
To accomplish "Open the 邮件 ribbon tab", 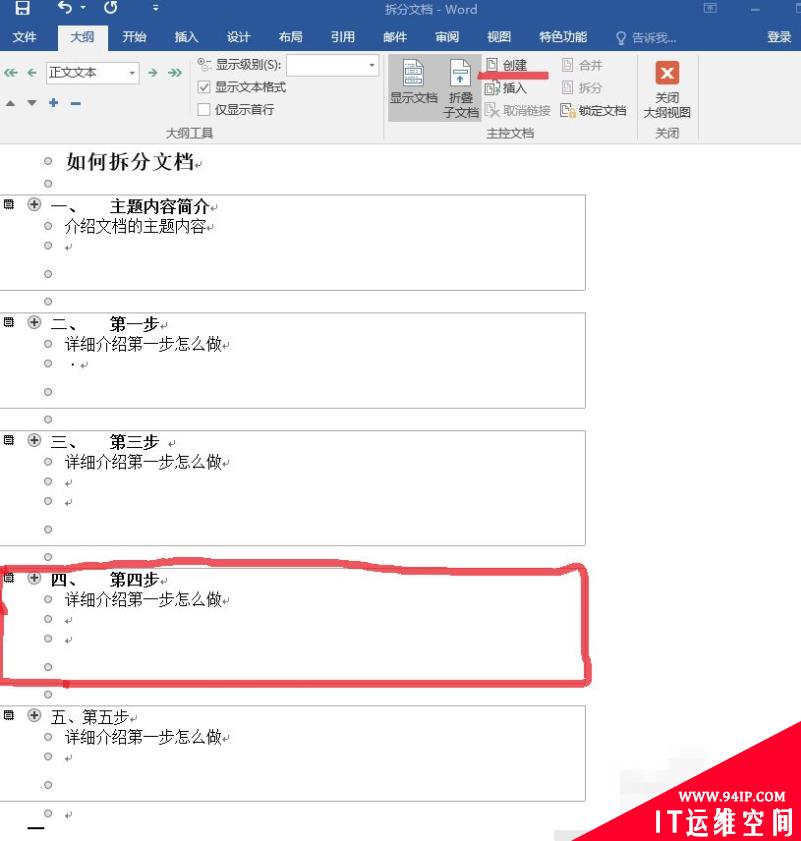I will click(395, 37).
